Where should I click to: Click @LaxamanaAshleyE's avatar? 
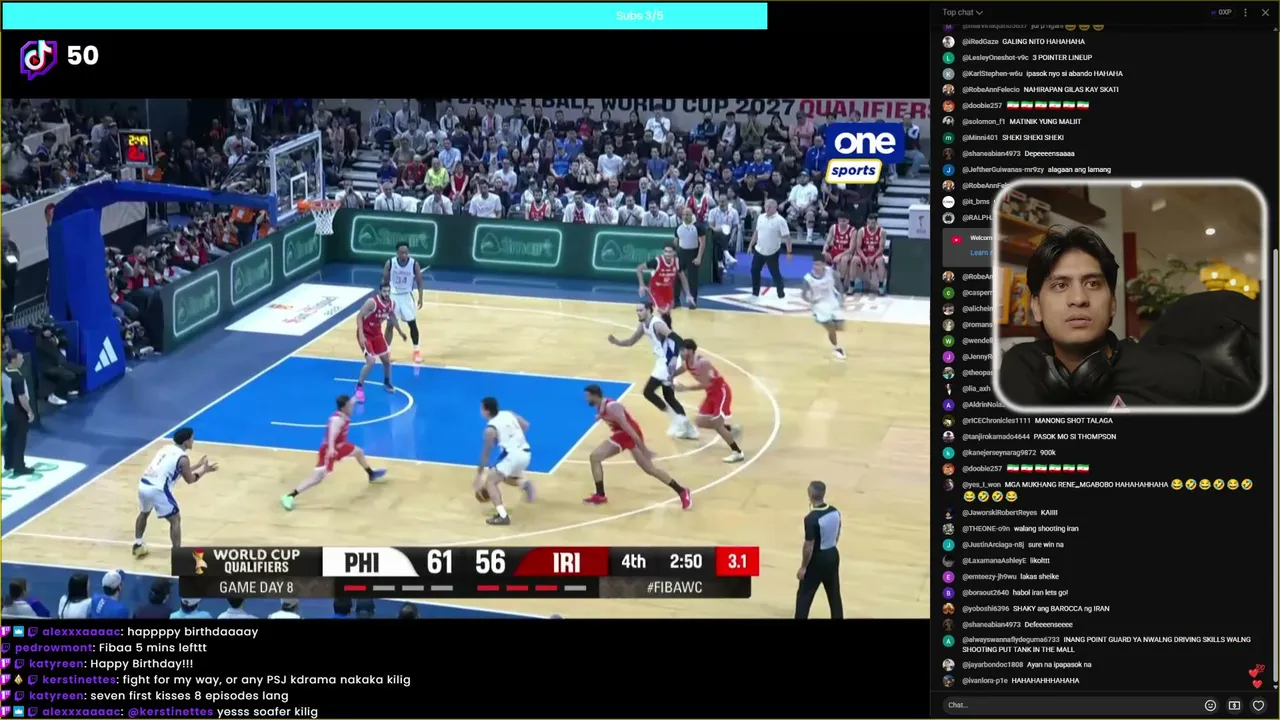tap(948, 561)
